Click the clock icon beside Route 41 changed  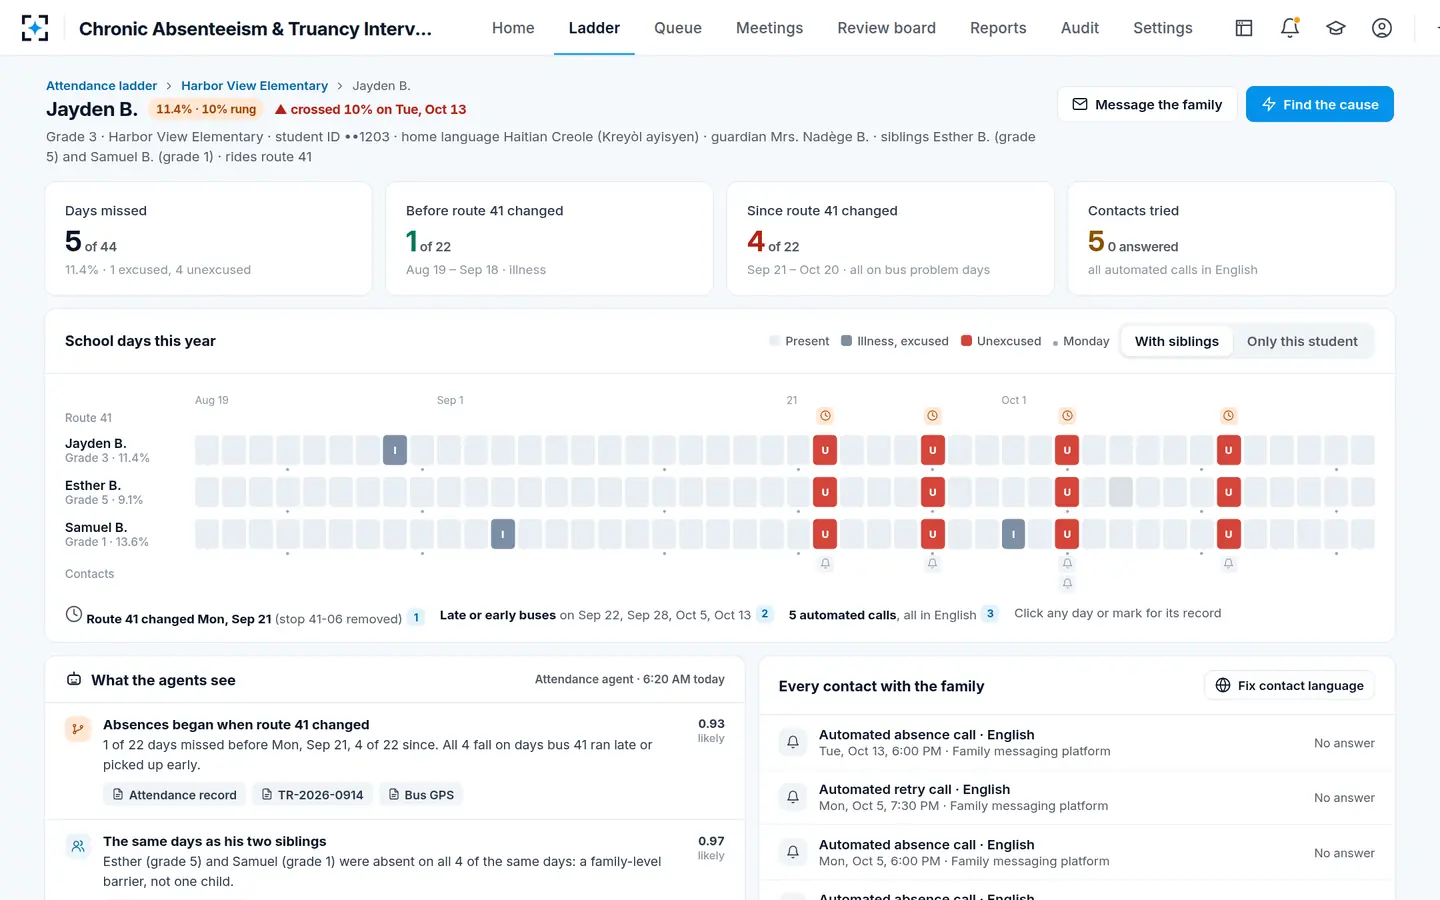[x=74, y=614]
